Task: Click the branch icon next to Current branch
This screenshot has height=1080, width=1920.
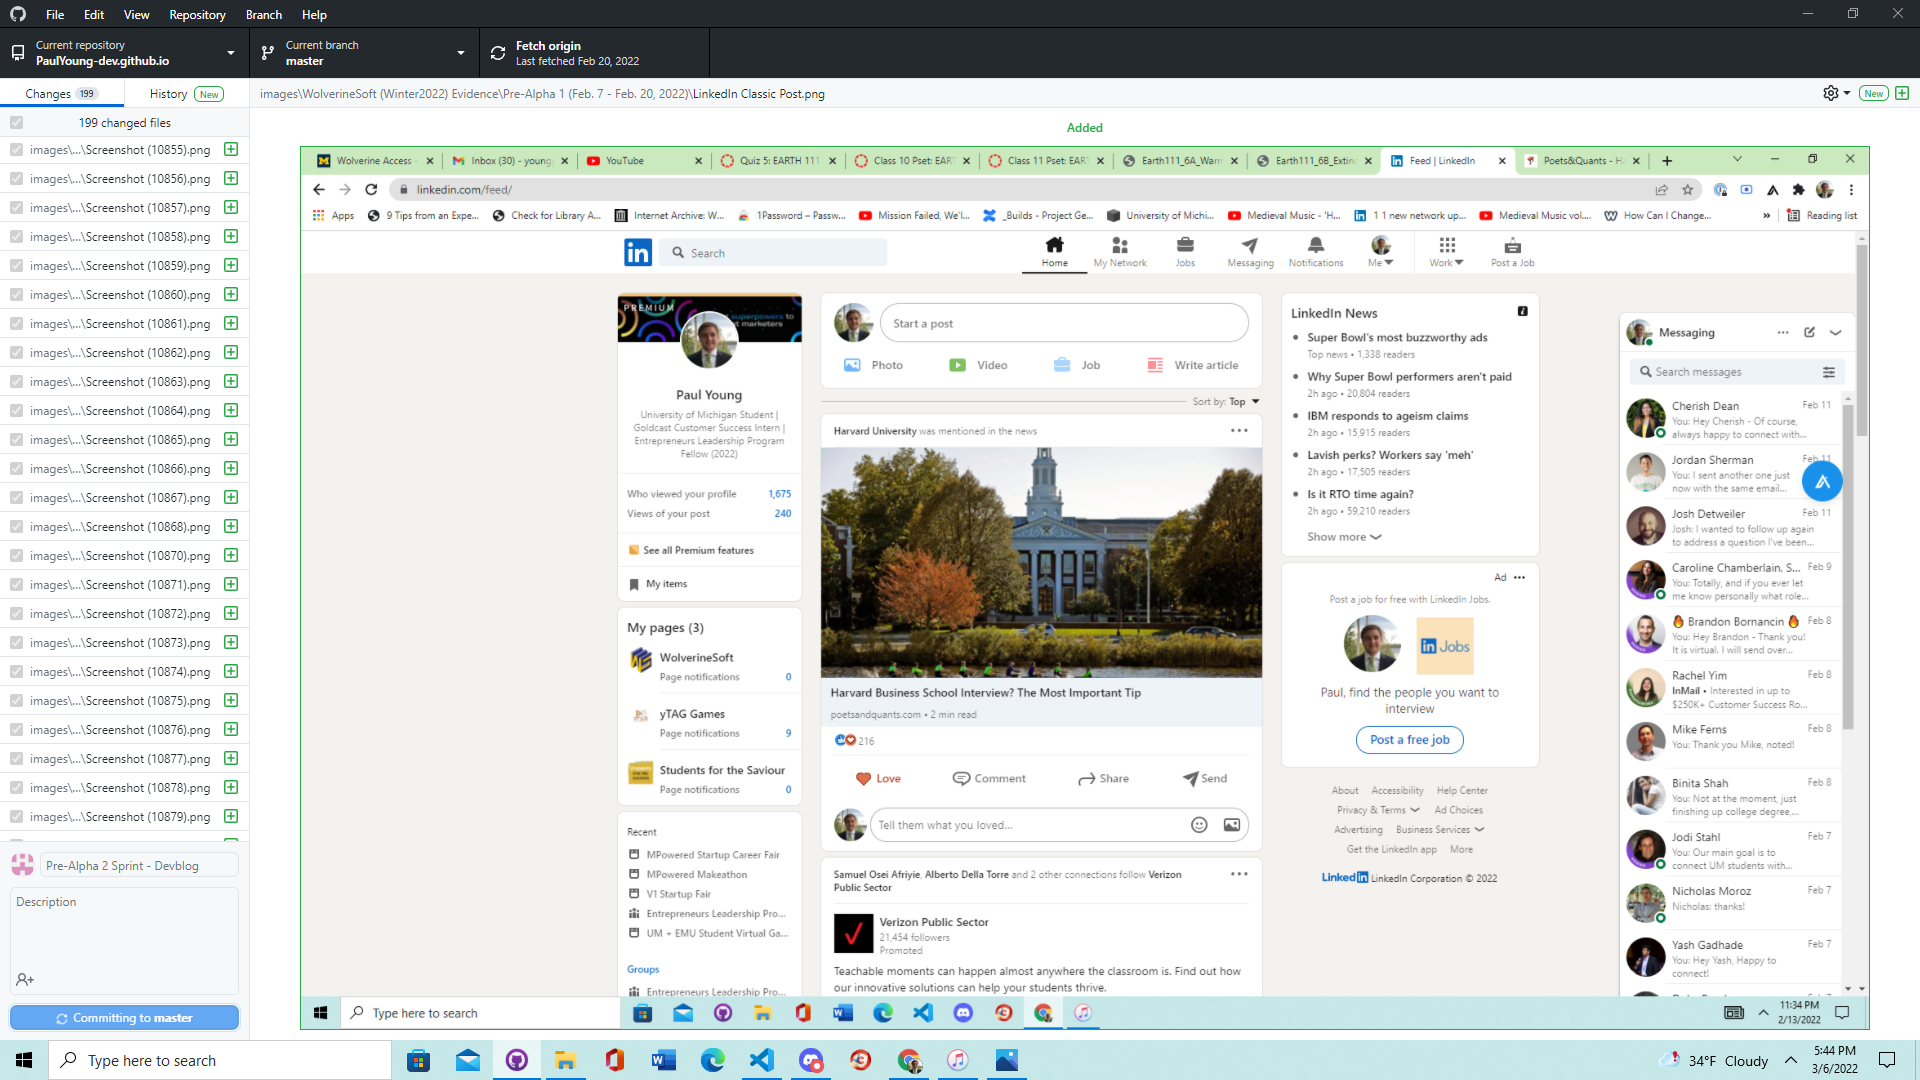Action: [x=267, y=53]
